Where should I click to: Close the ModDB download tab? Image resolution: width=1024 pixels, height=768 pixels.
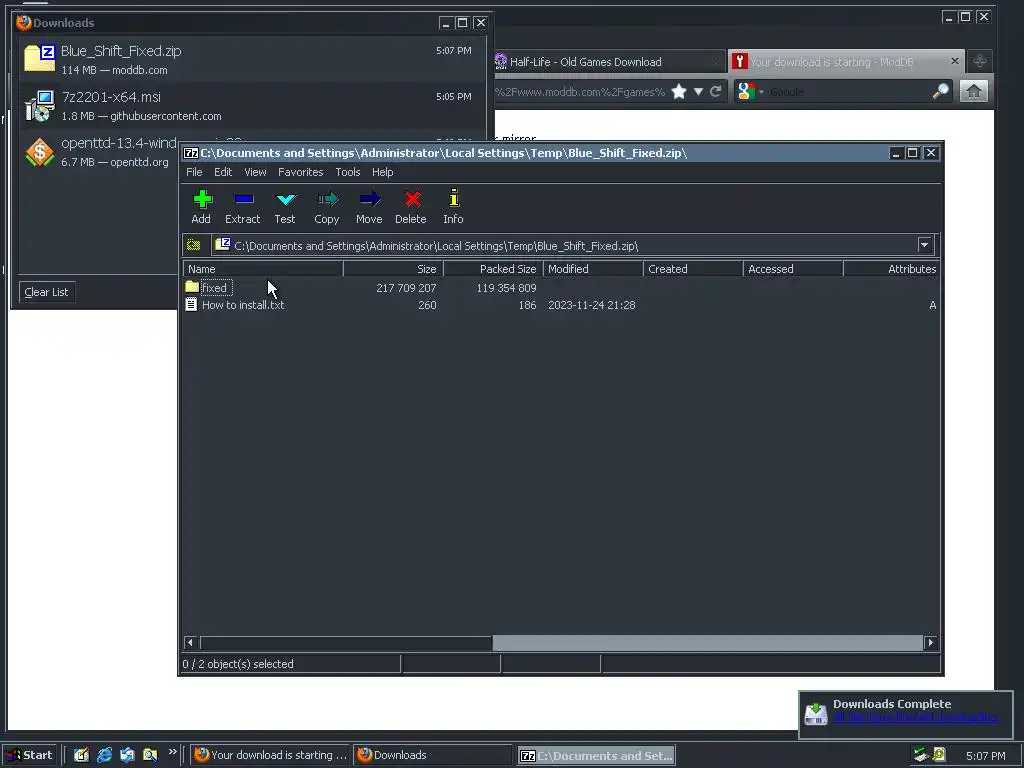click(955, 61)
